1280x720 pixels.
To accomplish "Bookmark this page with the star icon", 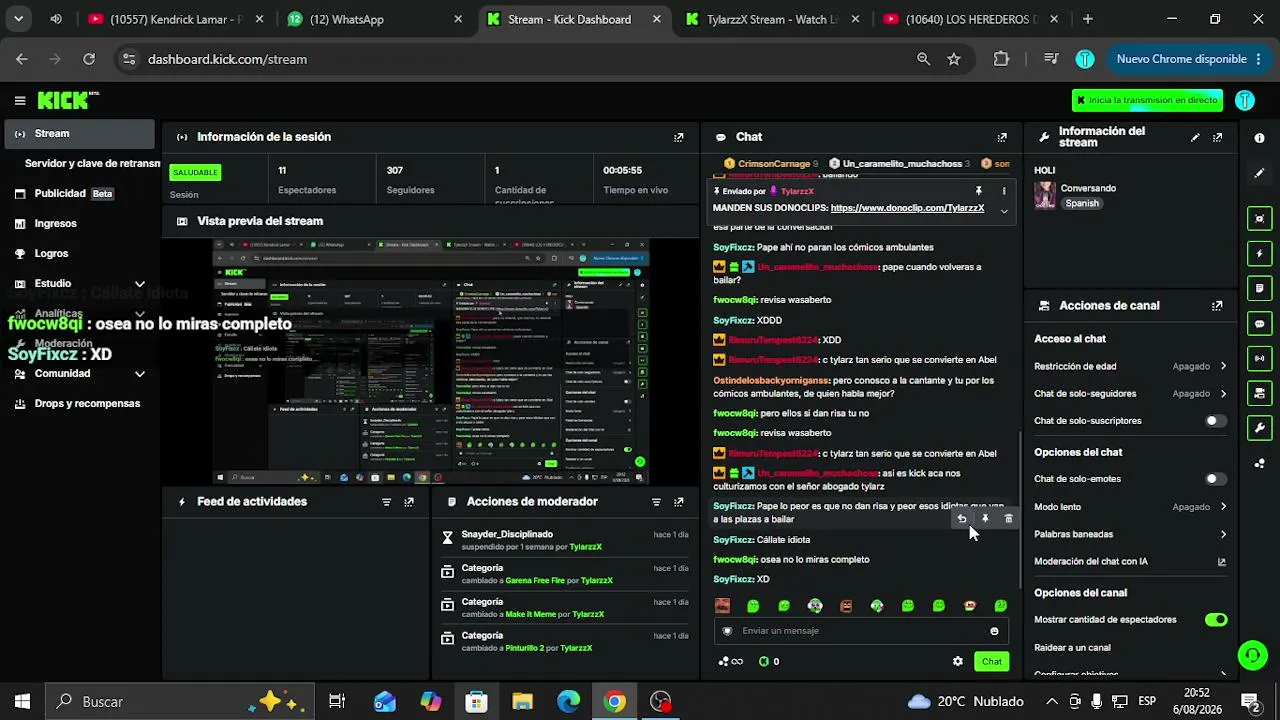I will click(x=954, y=59).
